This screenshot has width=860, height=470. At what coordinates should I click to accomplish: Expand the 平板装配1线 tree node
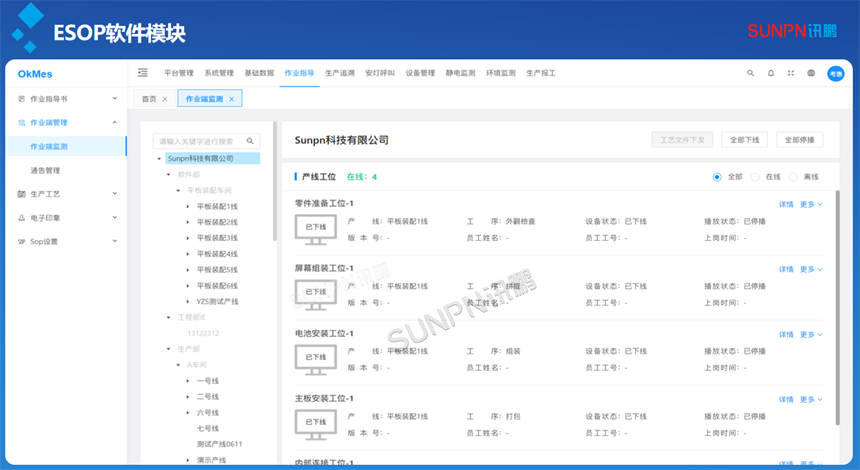pos(188,207)
